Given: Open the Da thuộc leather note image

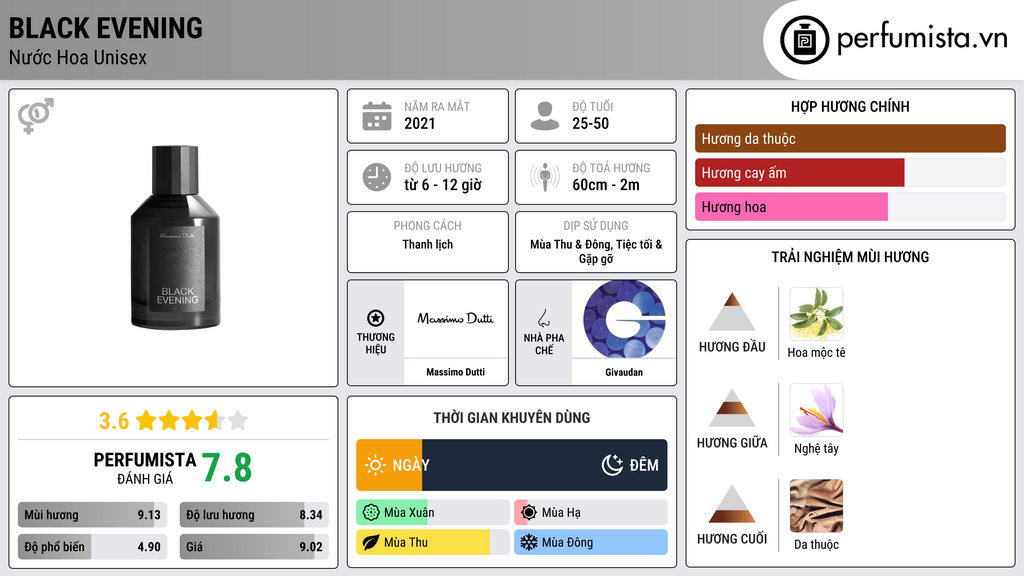Looking at the screenshot, I should 816,506.
